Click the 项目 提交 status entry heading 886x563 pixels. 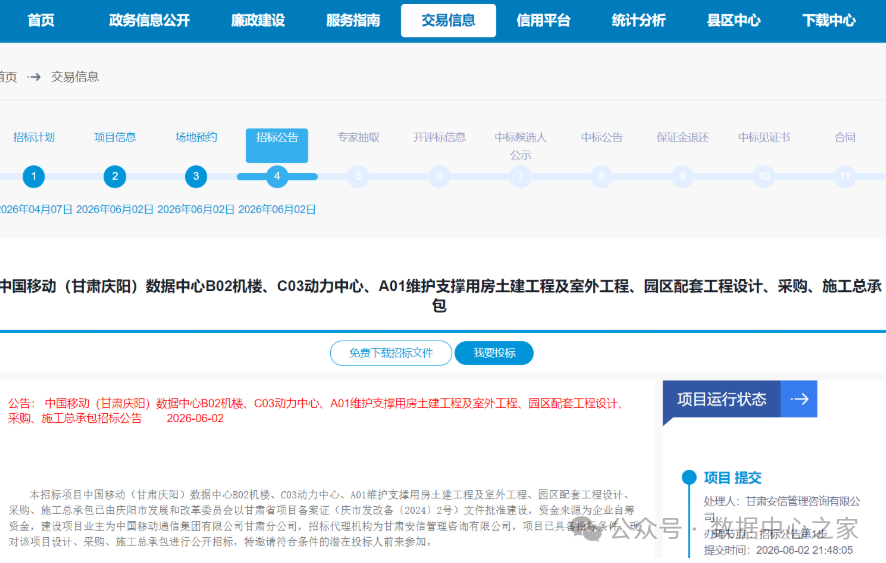tap(733, 478)
